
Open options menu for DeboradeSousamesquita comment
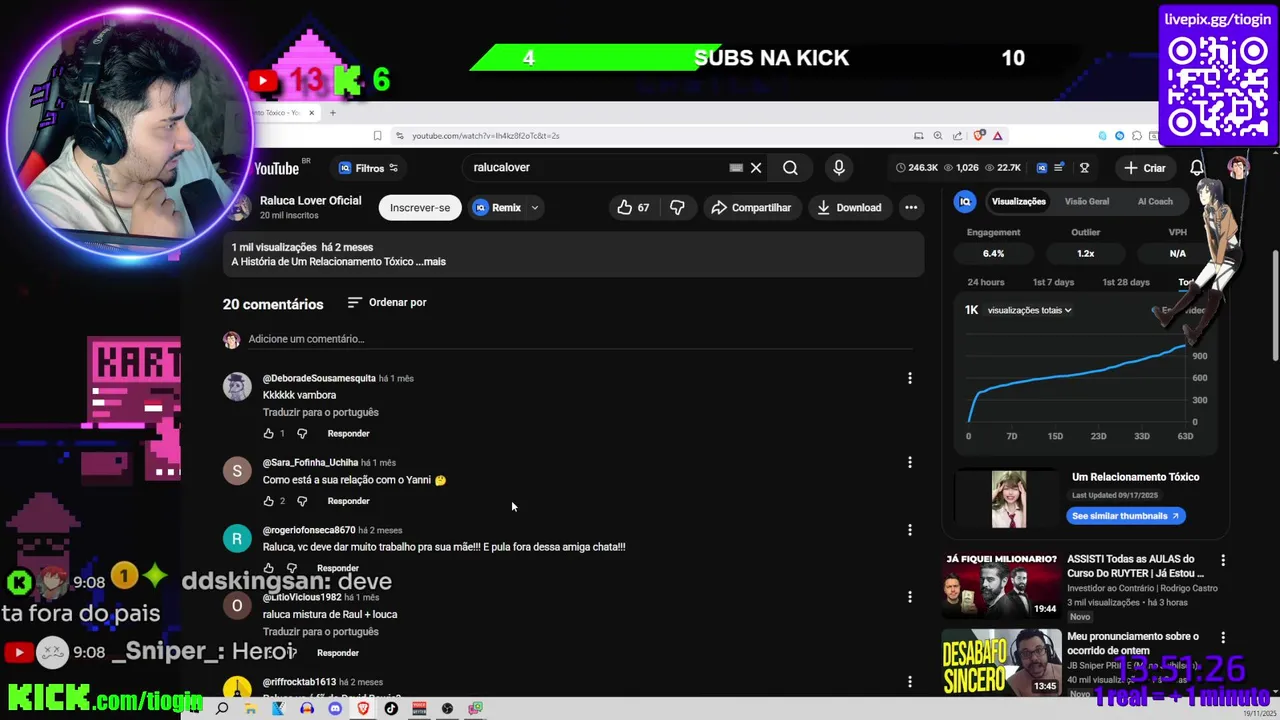click(909, 378)
